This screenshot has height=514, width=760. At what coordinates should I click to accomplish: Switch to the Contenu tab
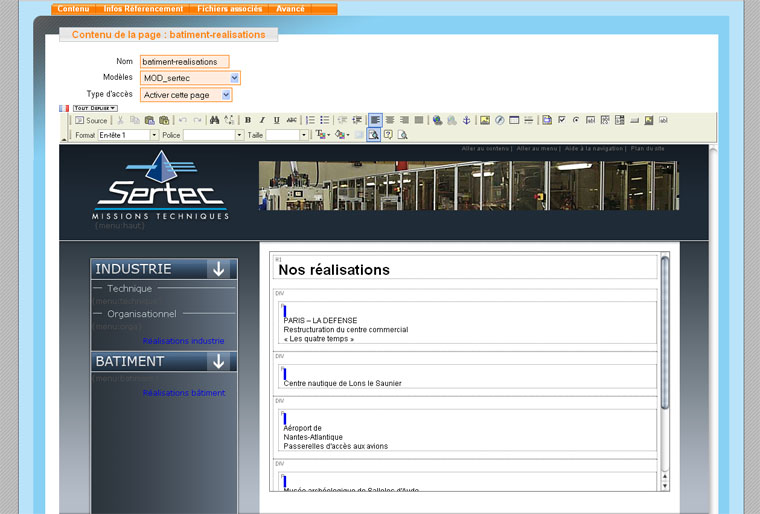(x=73, y=9)
